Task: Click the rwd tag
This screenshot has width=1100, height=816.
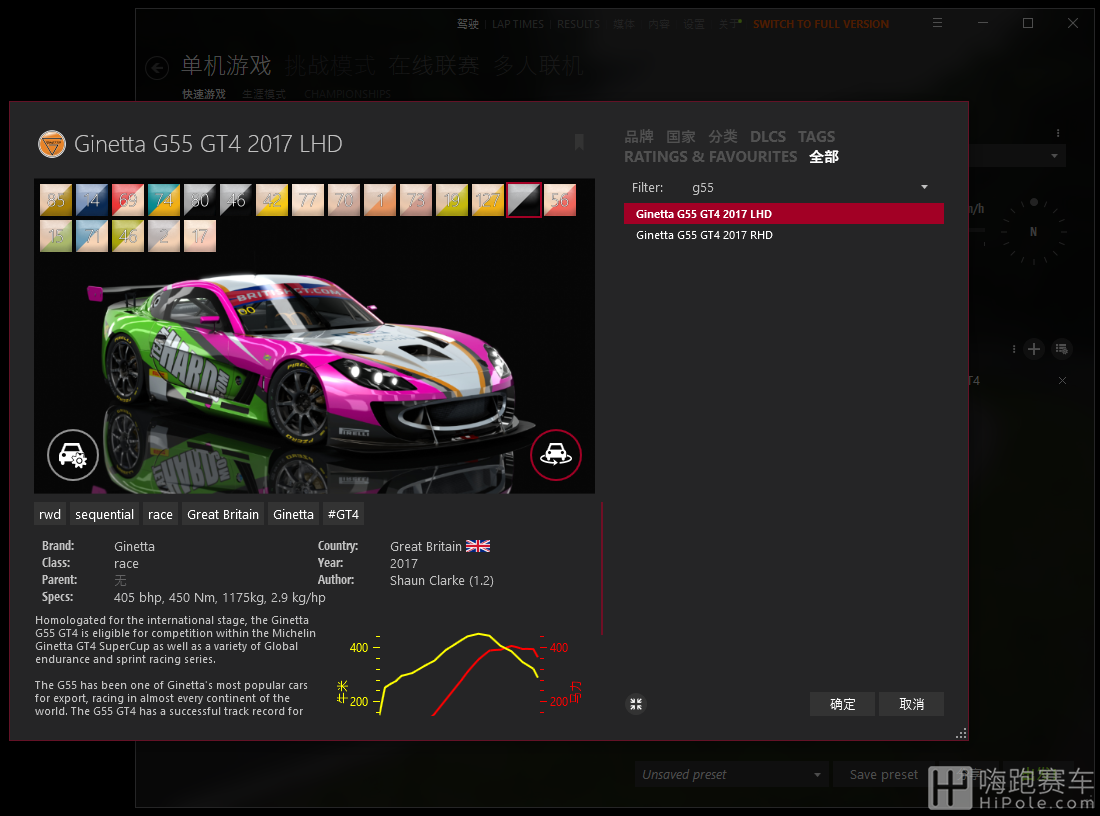Action: (50, 514)
